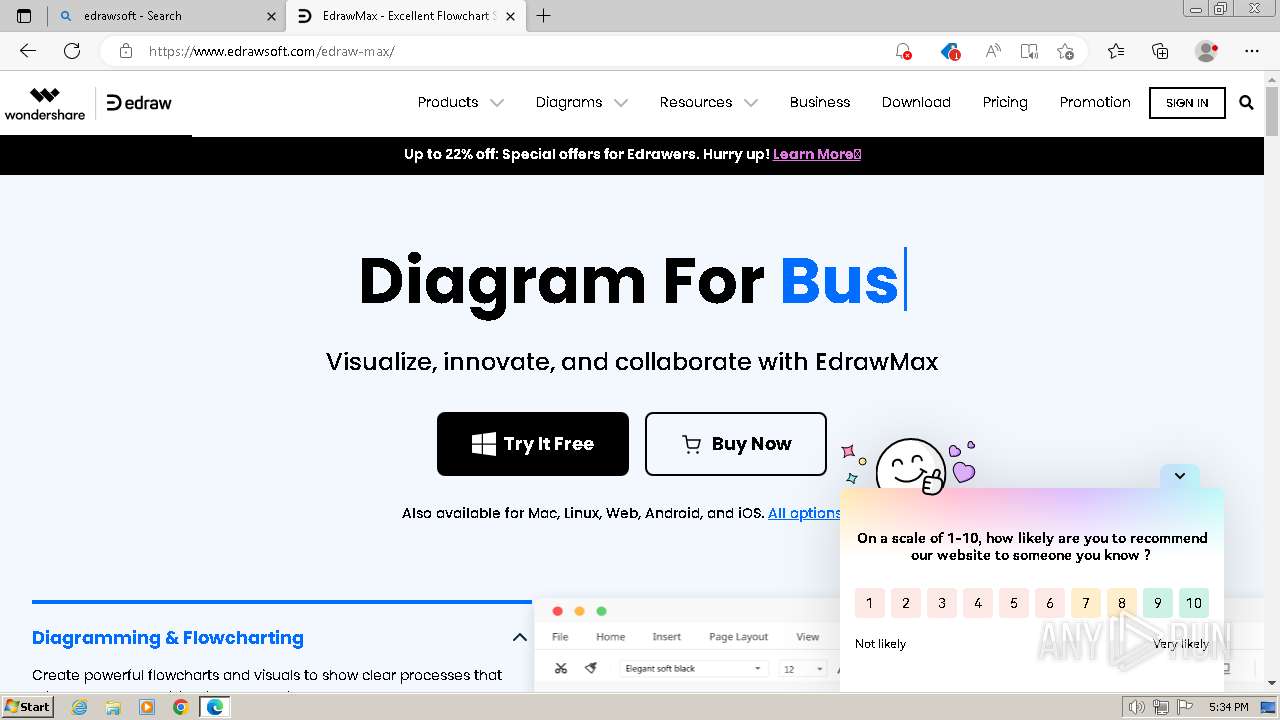Rate recommendation score 2
This screenshot has height=720, width=1280.
pos(905,603)
